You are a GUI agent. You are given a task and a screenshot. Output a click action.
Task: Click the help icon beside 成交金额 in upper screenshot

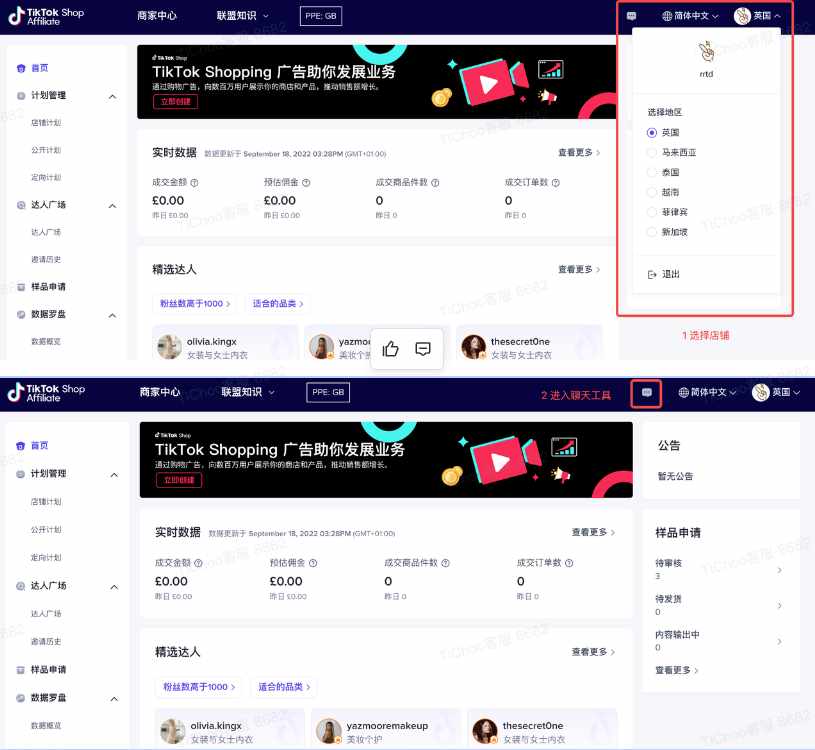pos(194,183)
